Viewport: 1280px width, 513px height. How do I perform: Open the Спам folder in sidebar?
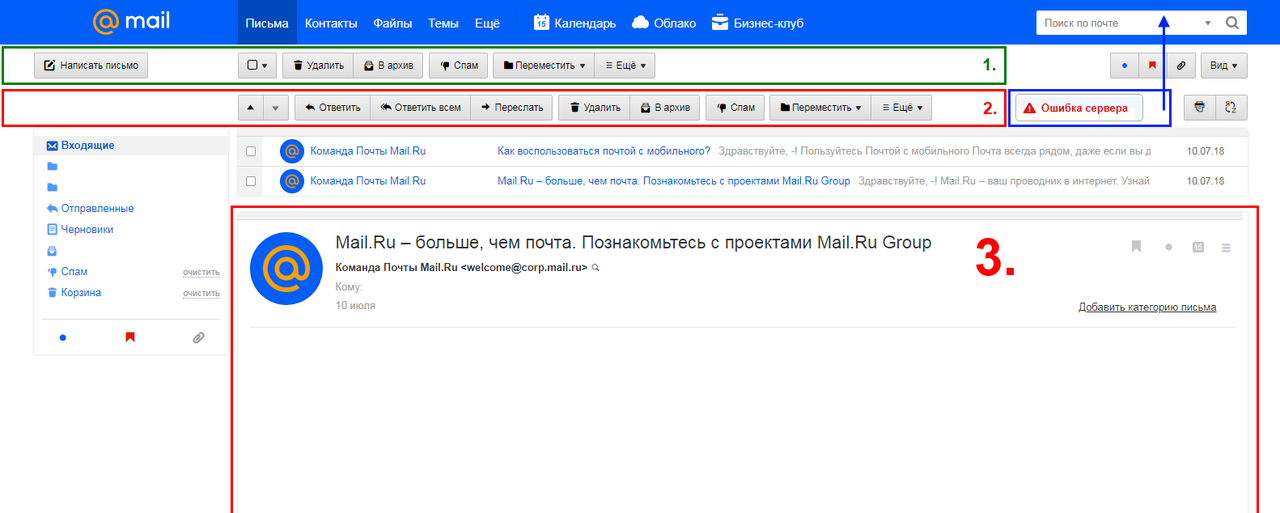point(74,272)
